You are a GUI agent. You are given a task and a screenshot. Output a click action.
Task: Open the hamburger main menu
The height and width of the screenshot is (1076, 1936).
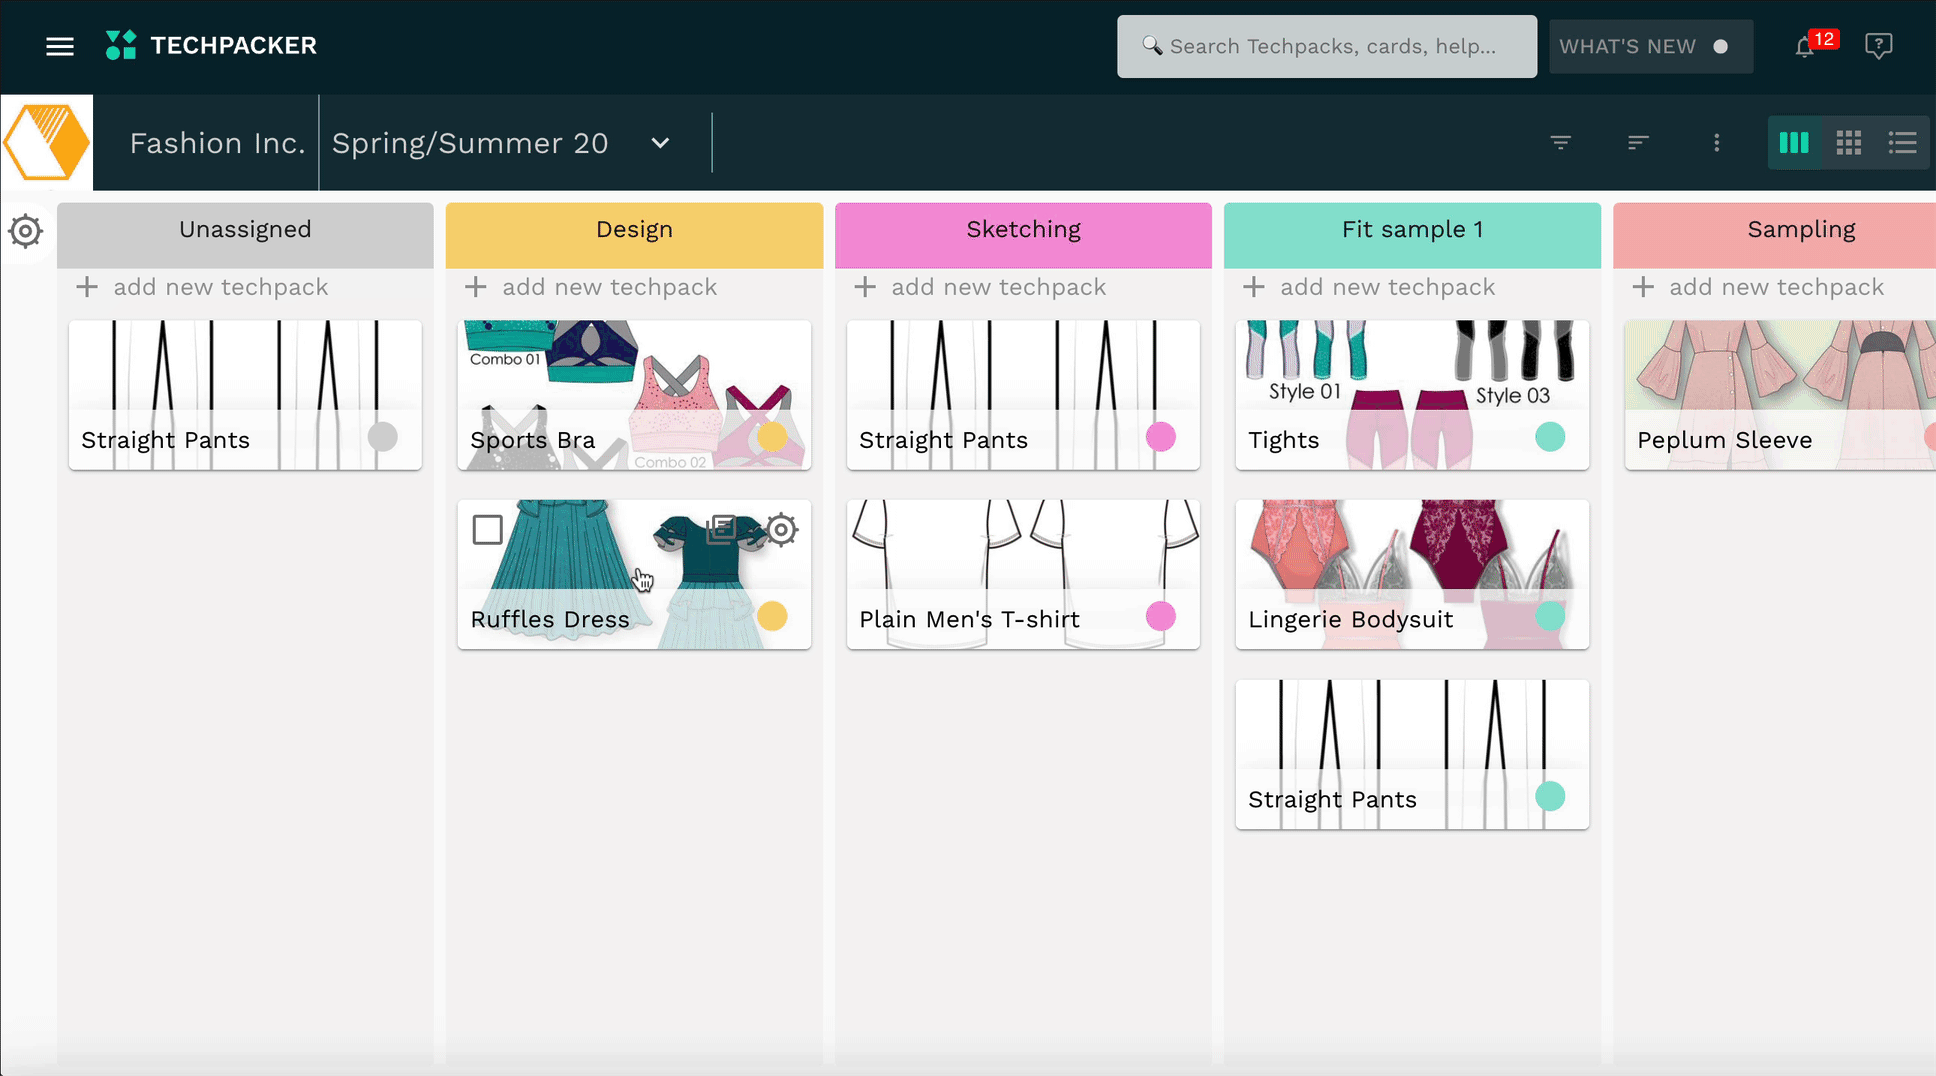click(x=60, y=46)
